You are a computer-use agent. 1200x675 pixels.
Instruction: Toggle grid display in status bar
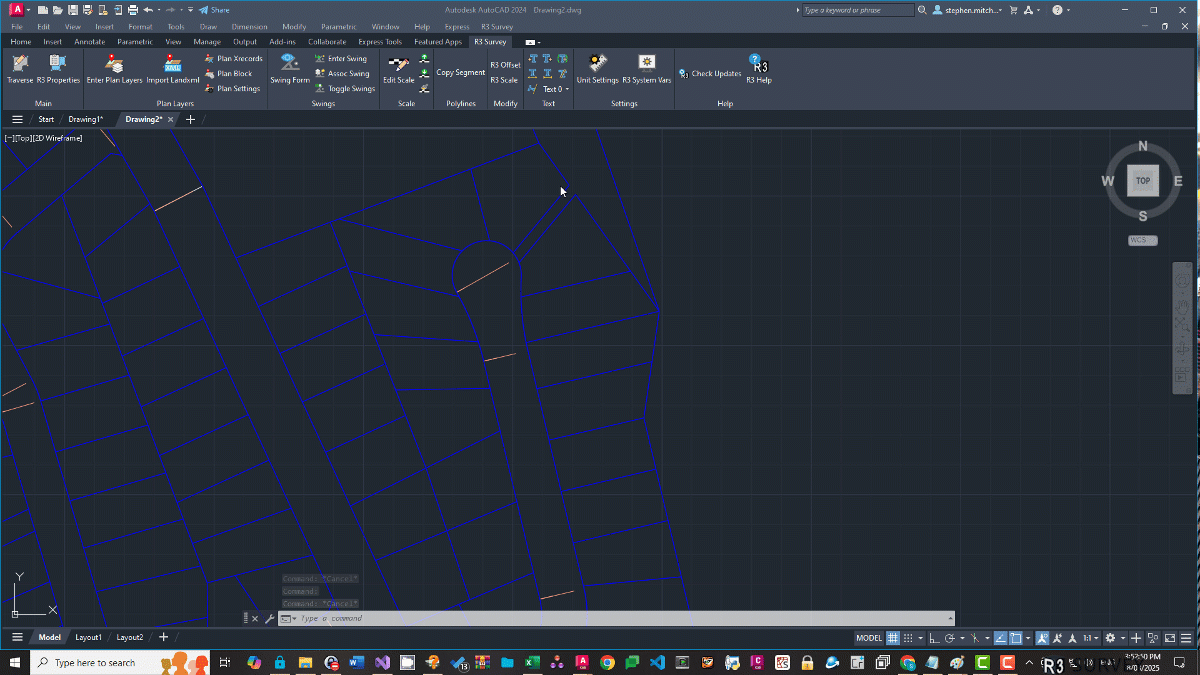pyautogui.click(x=893, y=638)
